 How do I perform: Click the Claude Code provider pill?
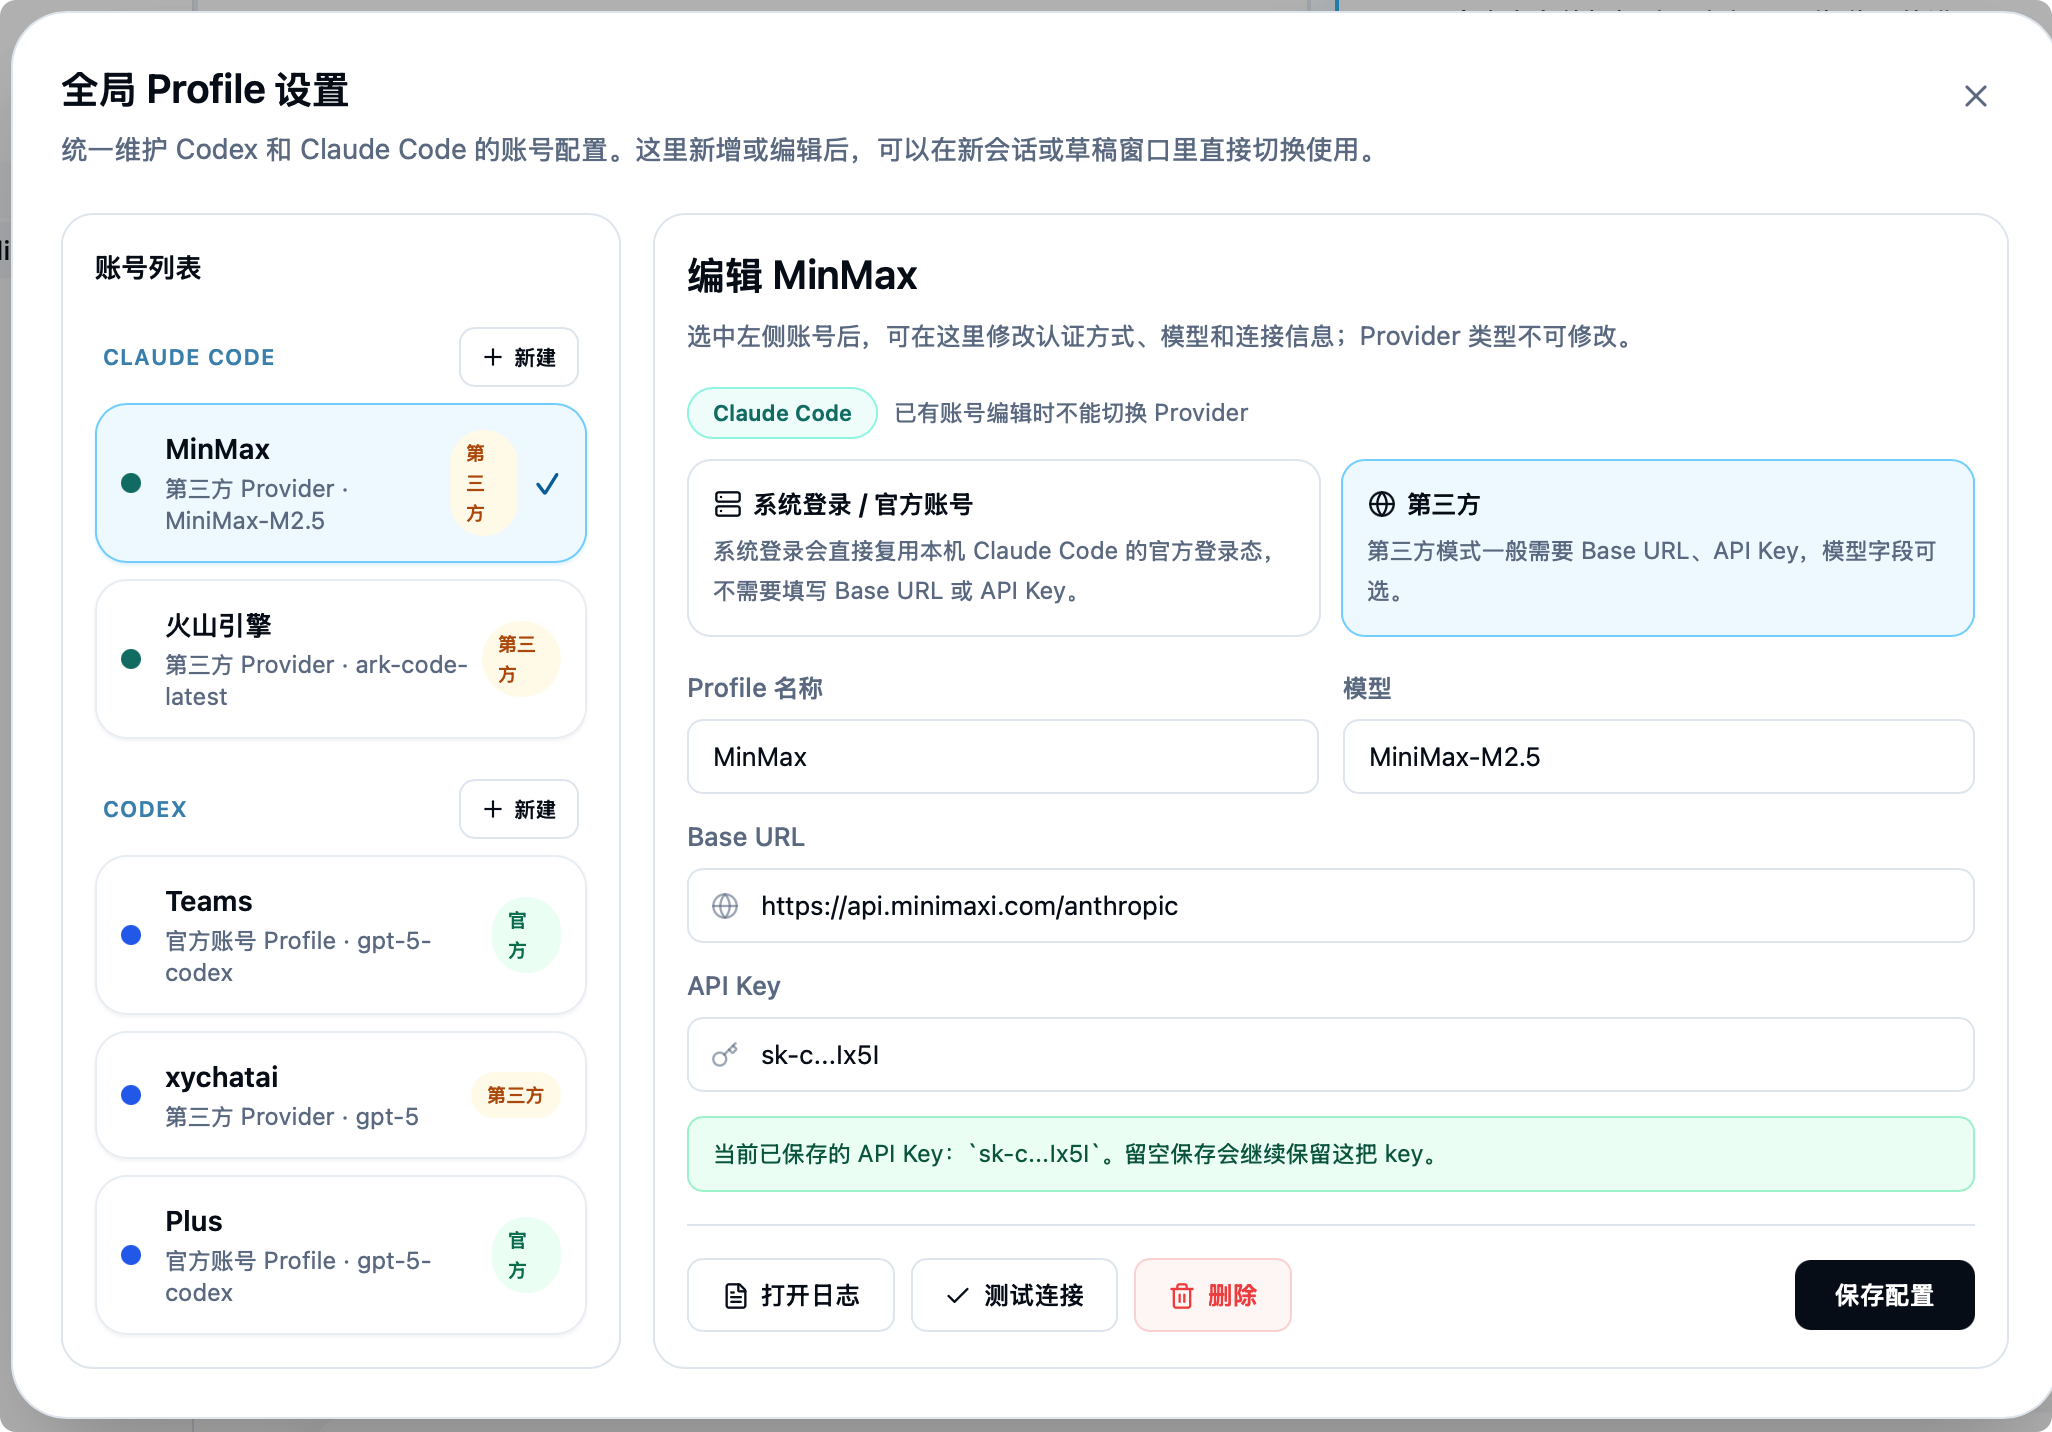tap(782, 413)
